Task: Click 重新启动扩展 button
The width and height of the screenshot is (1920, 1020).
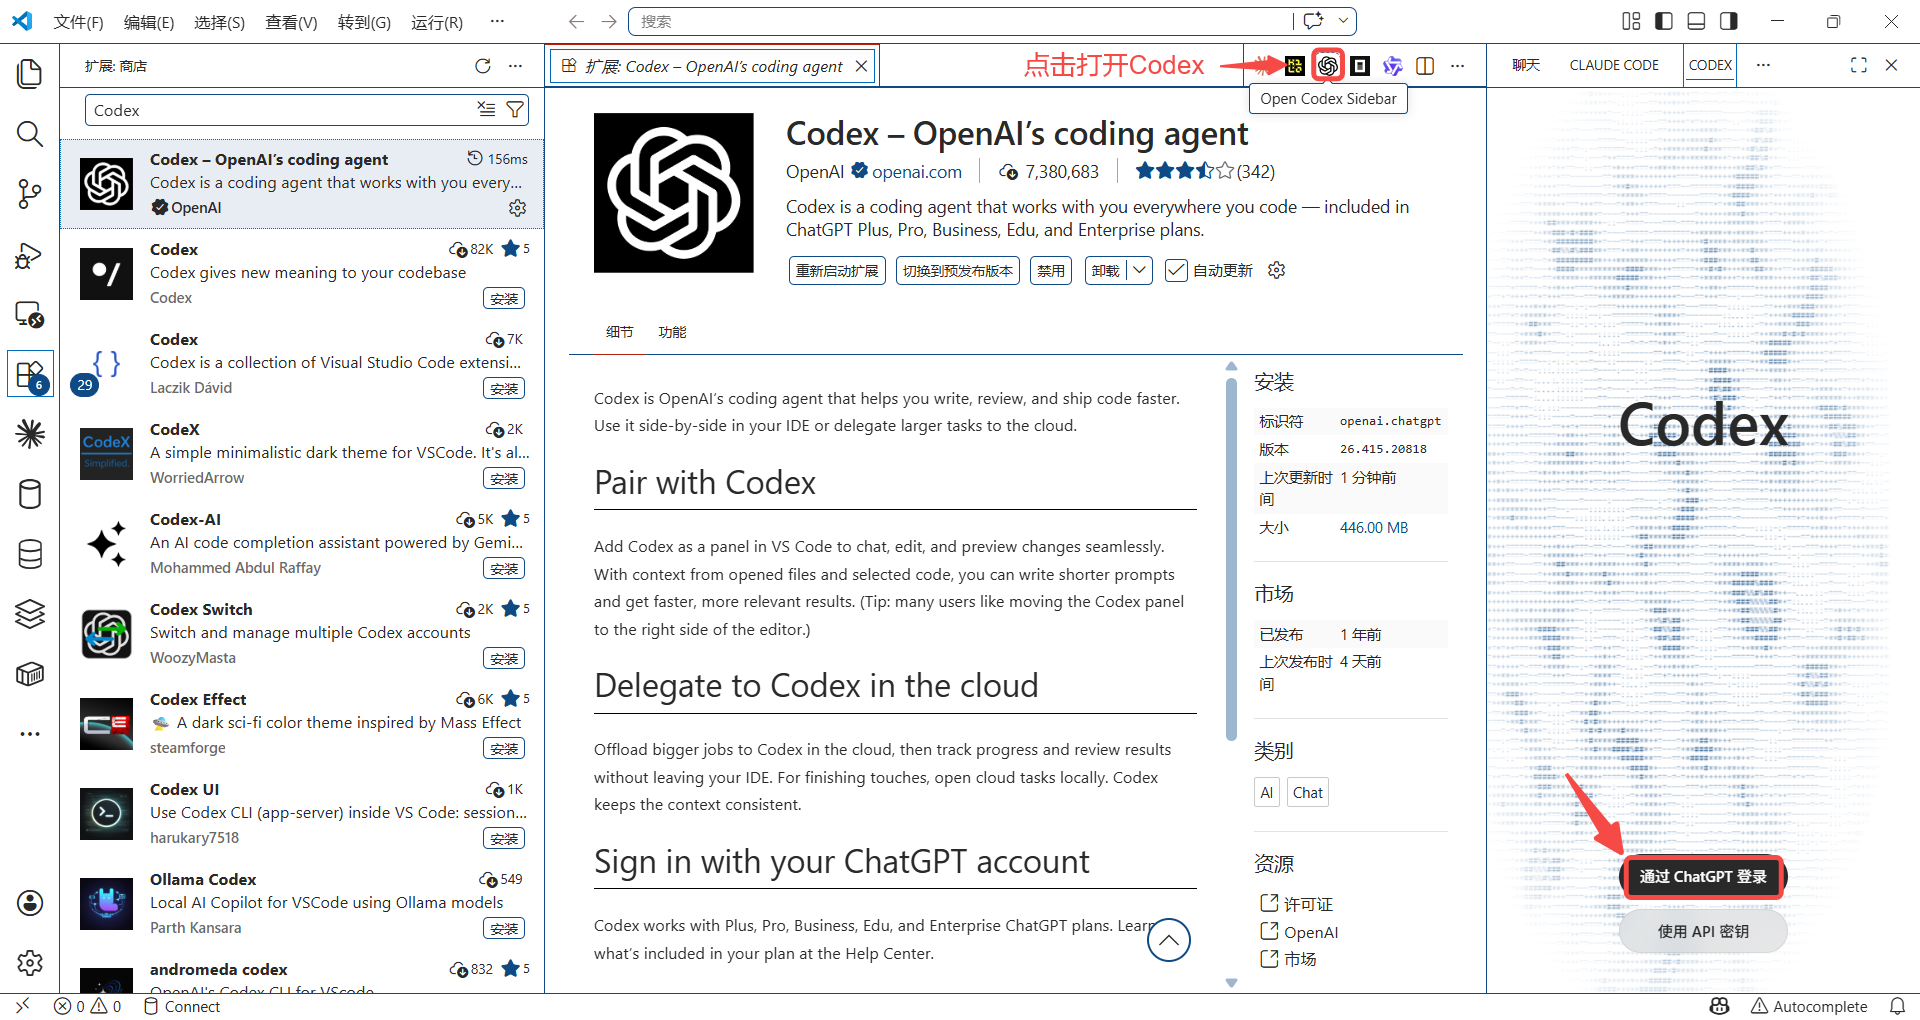Action: [x=837, y=271]
